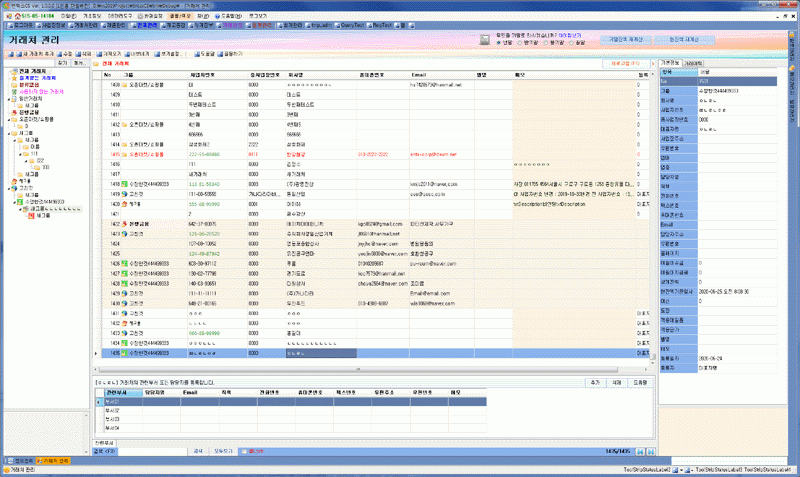The height and width of the screenshot is (477, 800).
Task: Click the calendar icon beside the period radios
Action: [485, 40]
